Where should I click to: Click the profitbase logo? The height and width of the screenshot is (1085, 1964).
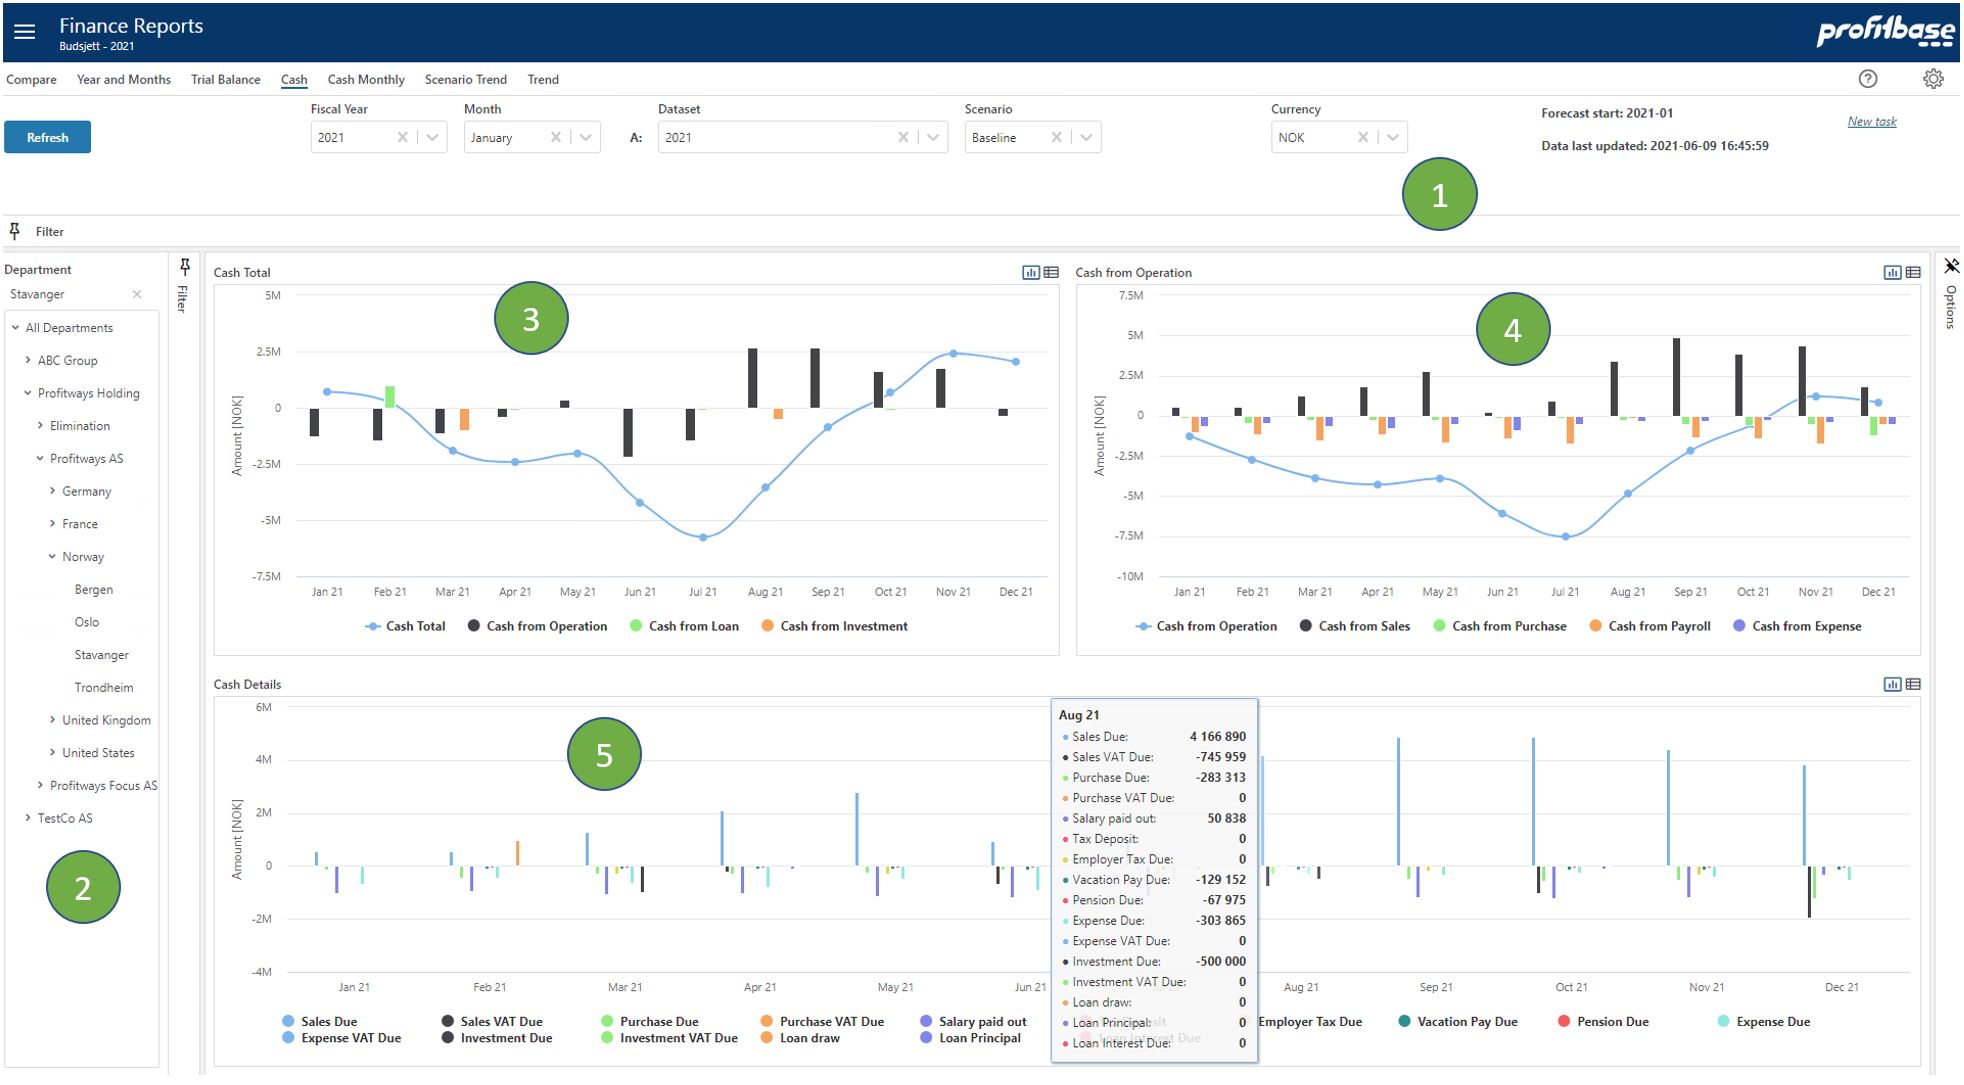(x=1884, y=31)
